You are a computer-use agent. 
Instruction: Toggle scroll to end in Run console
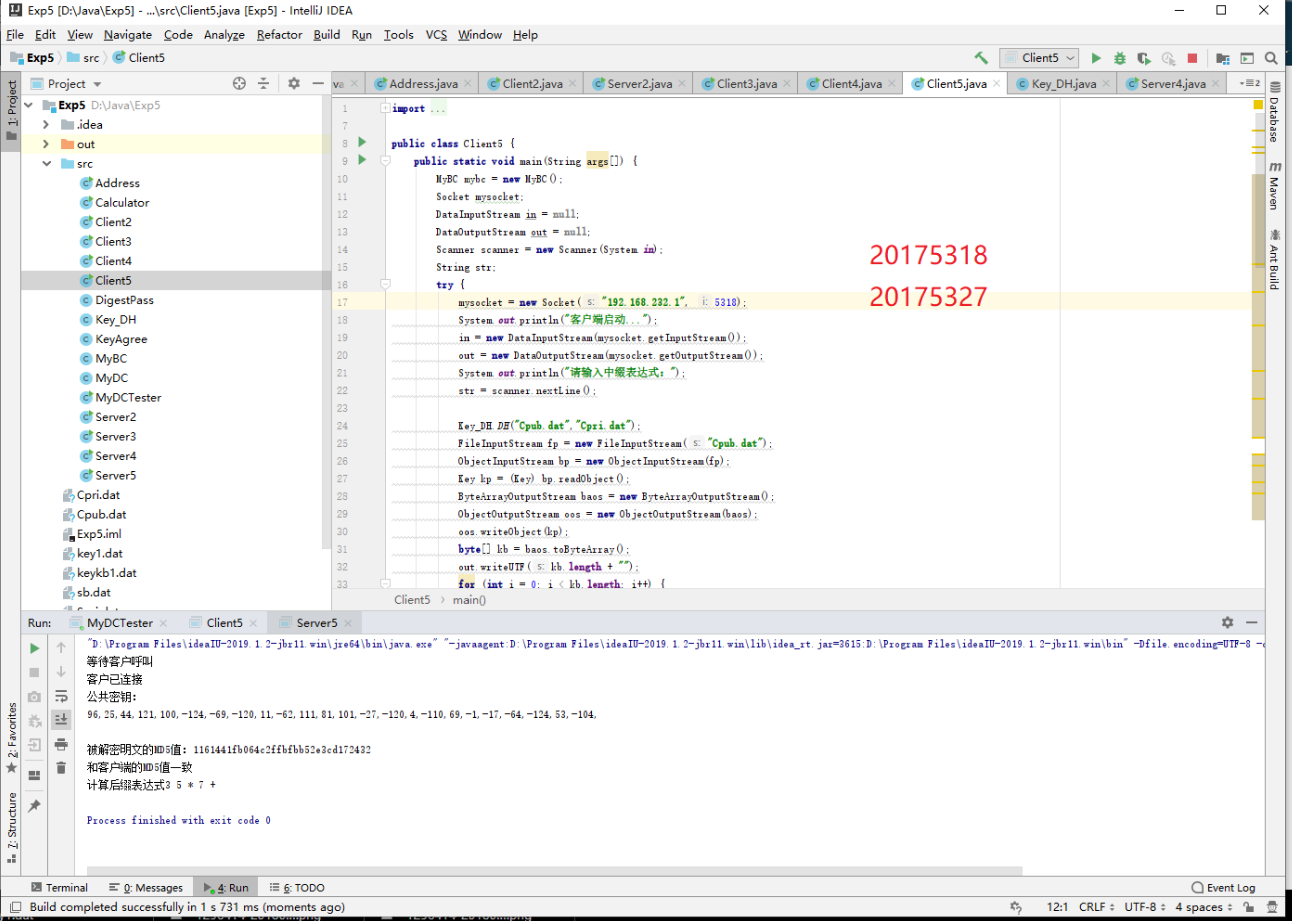(61, 720)
